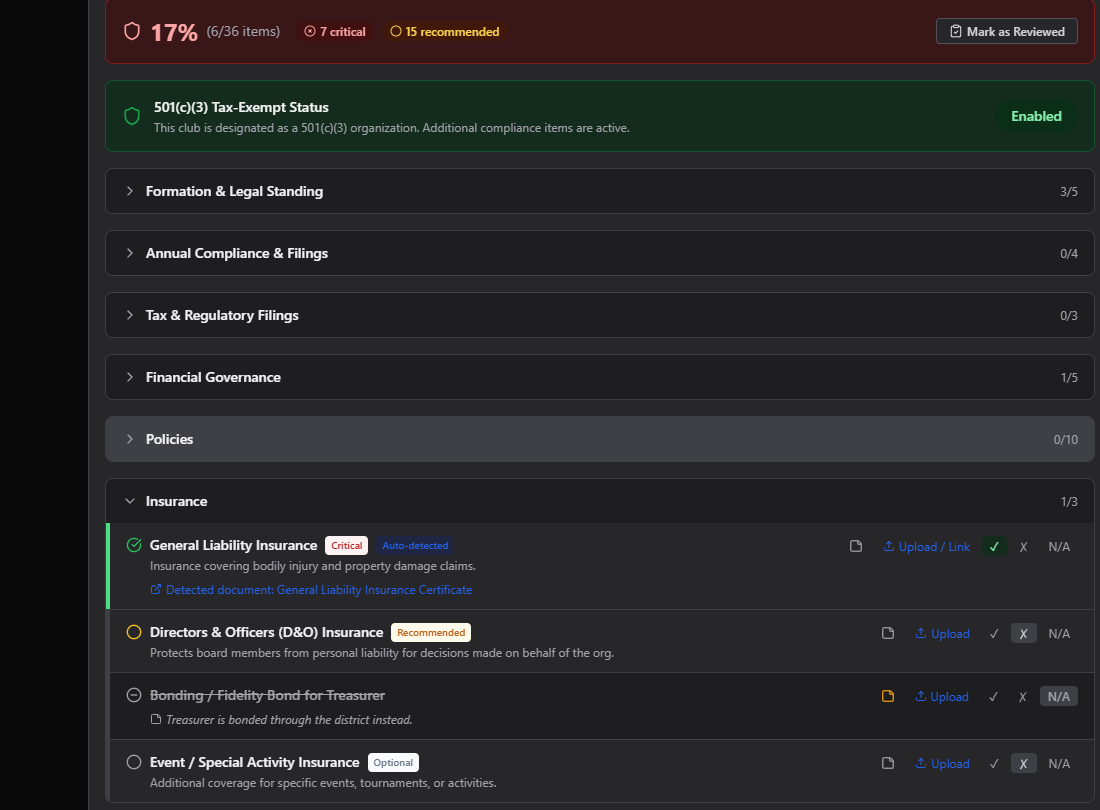Expand the Annual Compliance & Filings section
1100x810 pixels.
click(600, 253)
